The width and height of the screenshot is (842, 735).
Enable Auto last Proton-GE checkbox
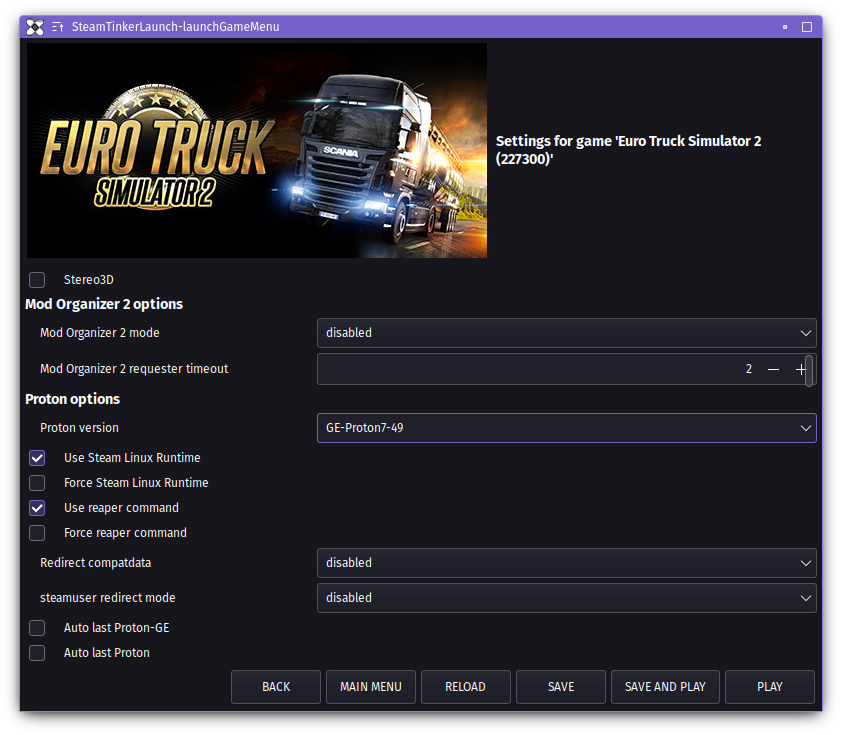[x=37, y=628]
